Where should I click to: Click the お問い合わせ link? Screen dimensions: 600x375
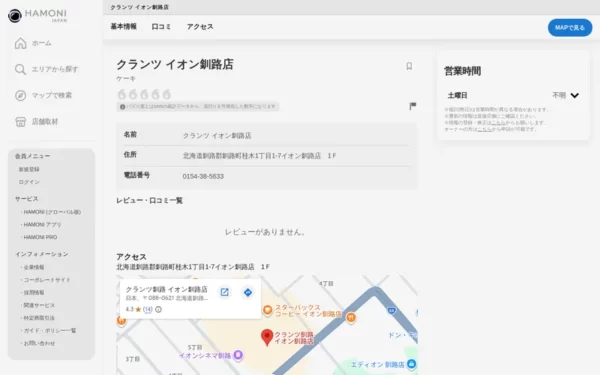pyautogui.click(x=39, y=343)
